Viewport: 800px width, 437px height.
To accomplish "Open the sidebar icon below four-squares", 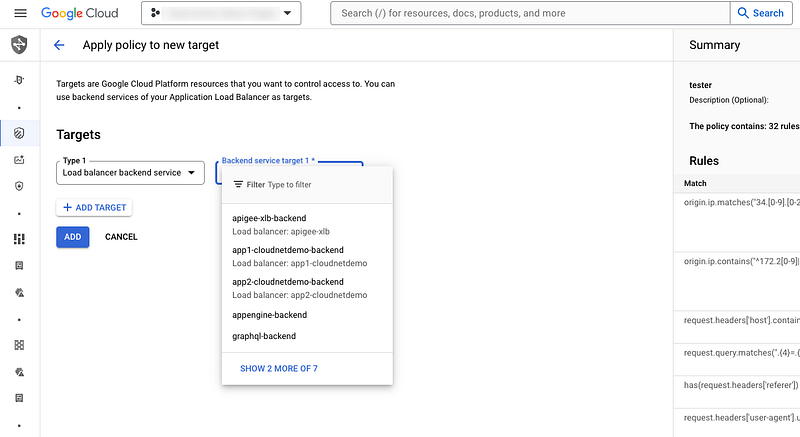I will 19,372.
